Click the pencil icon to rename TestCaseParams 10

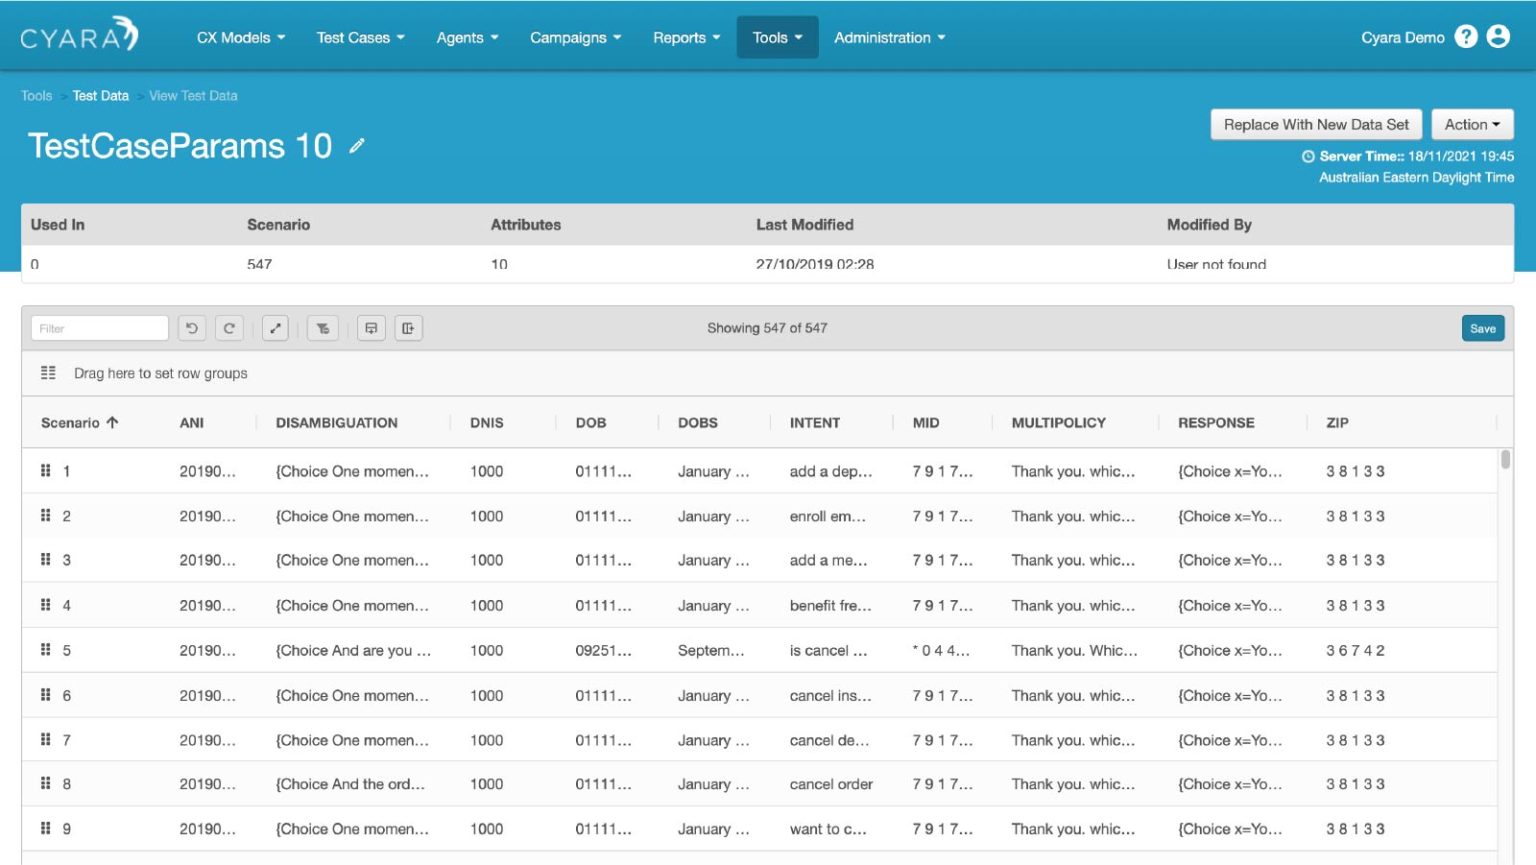(x=357, y=146)
